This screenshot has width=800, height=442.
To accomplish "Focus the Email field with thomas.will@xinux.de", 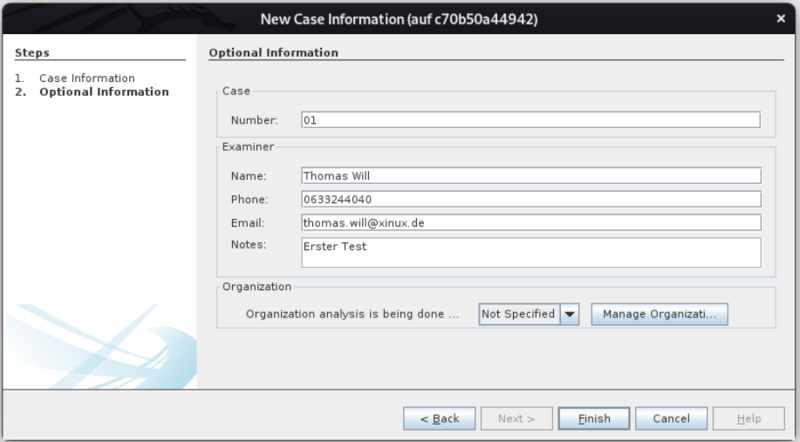I will click(x=530, y=222).
